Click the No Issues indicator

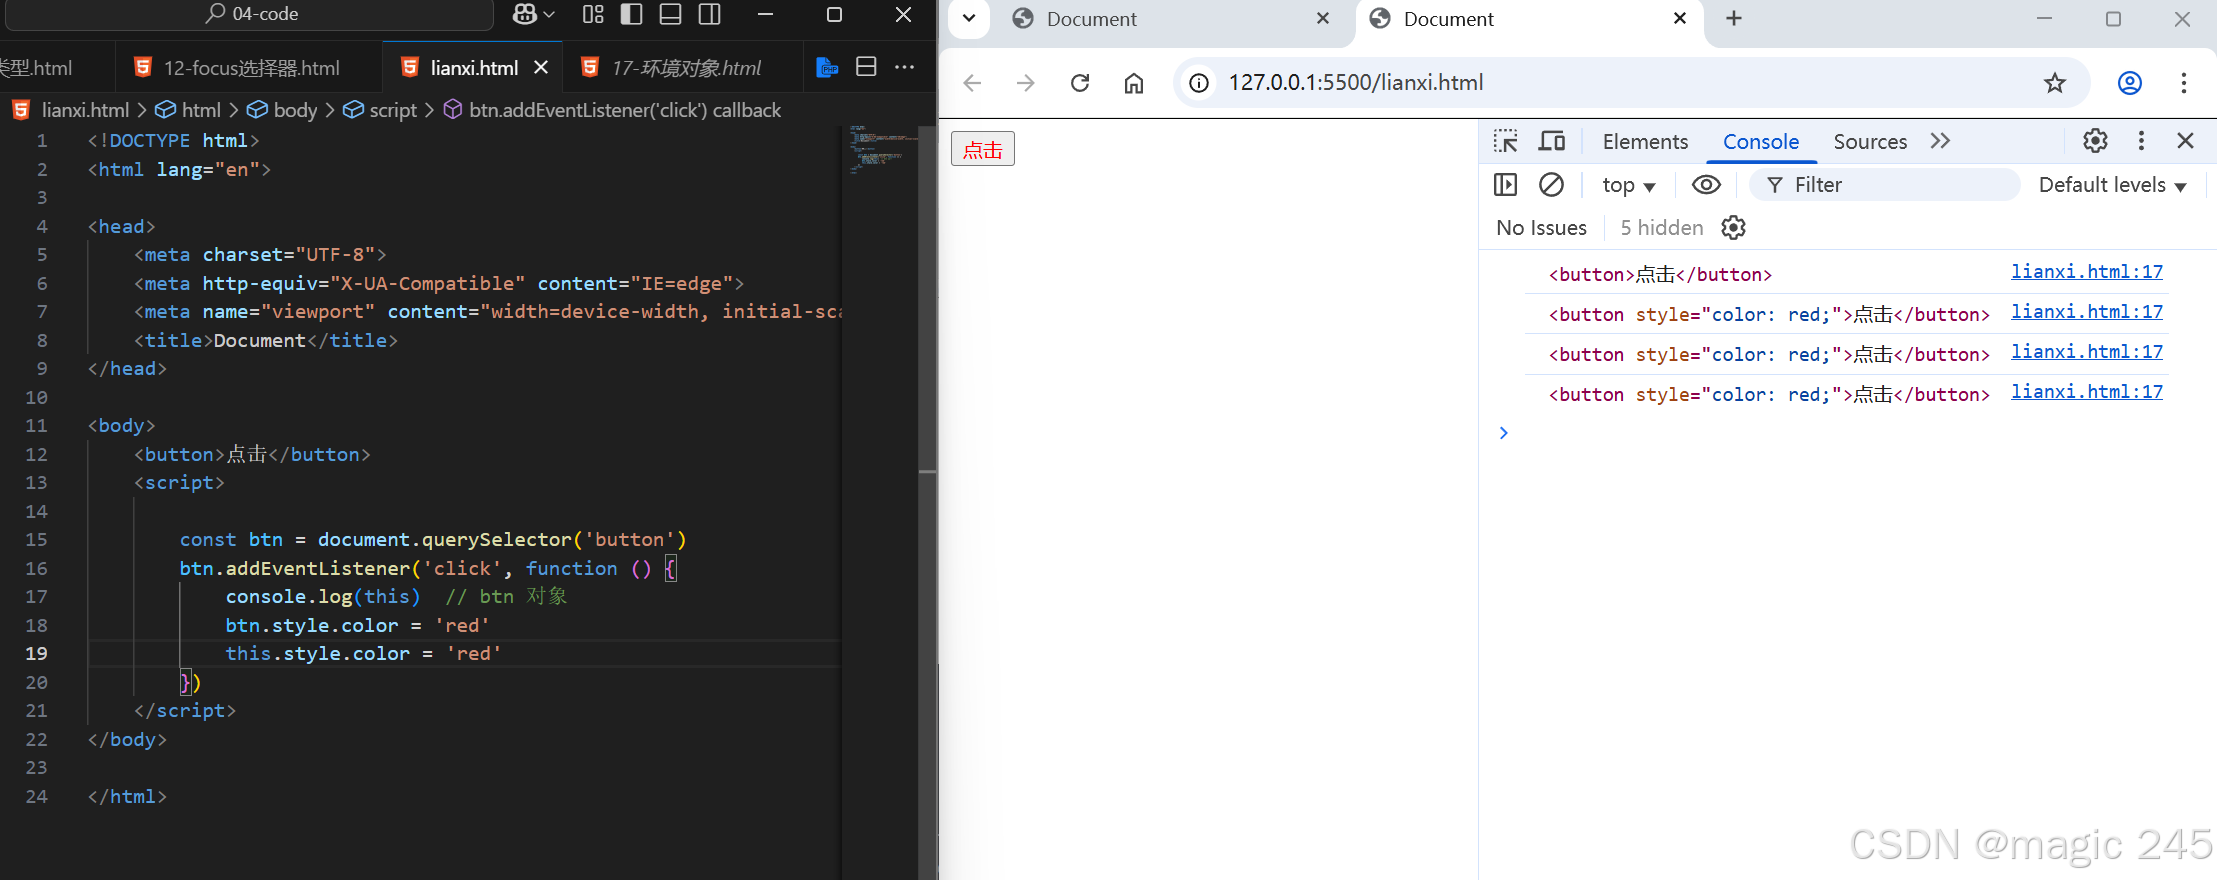click(x=1541, y=228)
